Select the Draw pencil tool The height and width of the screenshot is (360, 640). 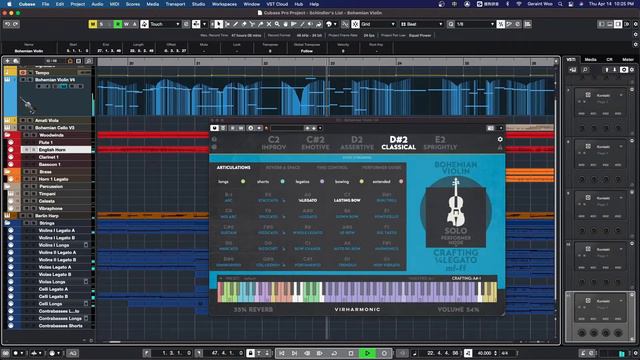click(x=236, y=24)
